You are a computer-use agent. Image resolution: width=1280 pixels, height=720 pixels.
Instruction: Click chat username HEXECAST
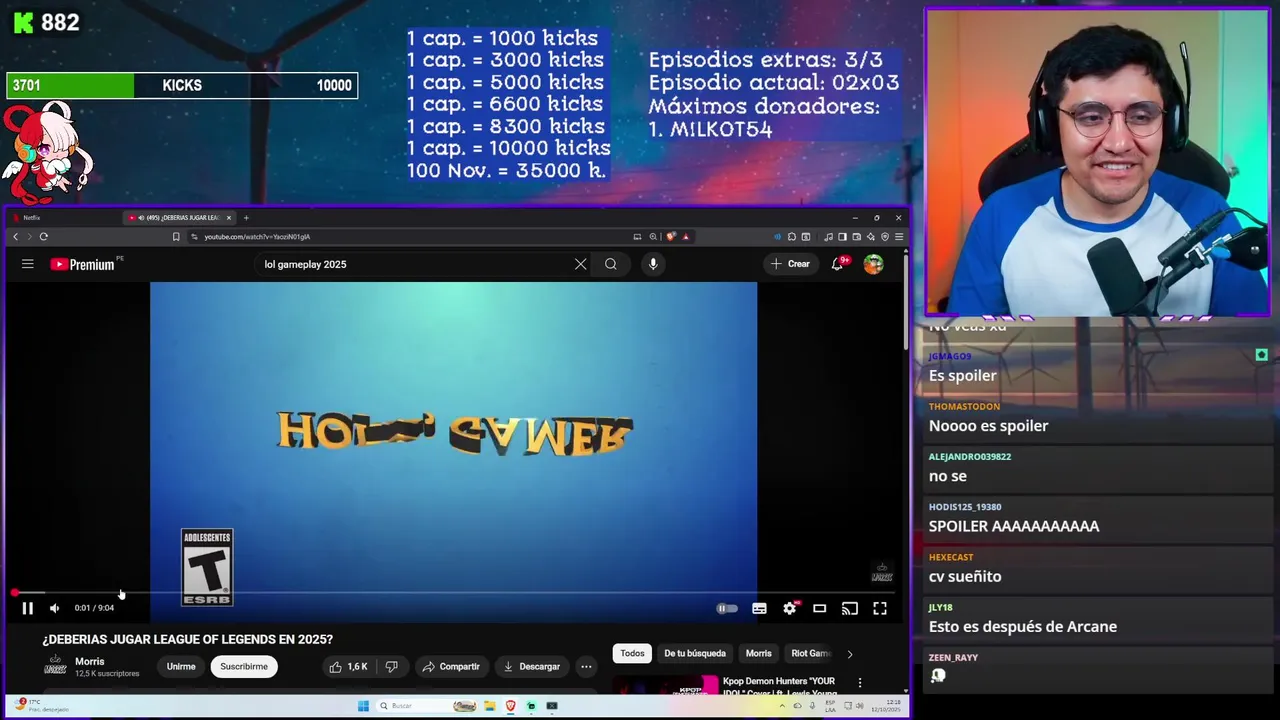(951, 557)
